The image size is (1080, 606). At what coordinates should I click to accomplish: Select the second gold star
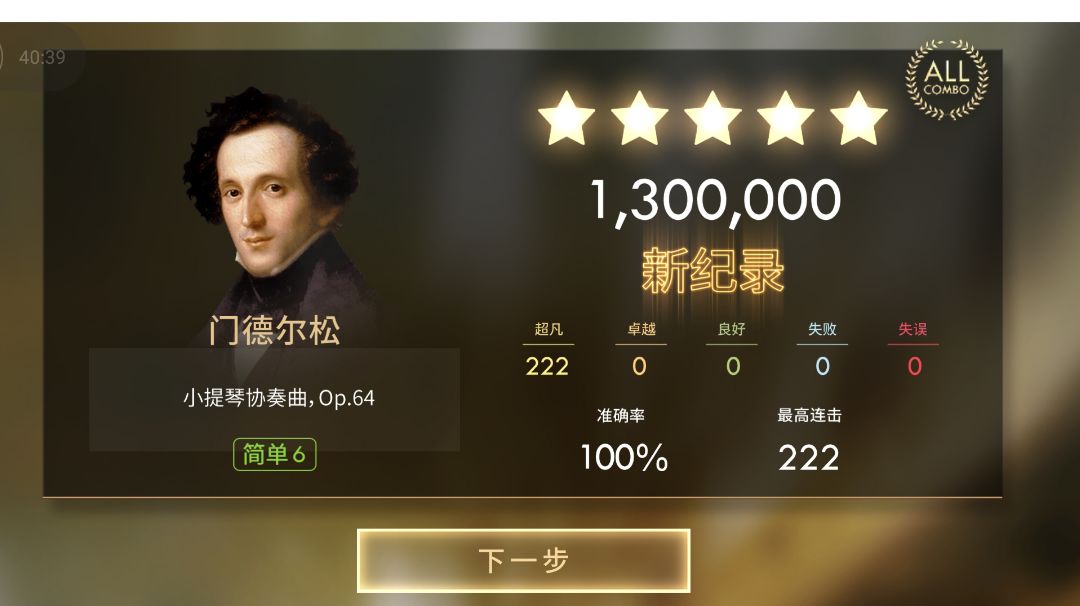pos(639,119)
